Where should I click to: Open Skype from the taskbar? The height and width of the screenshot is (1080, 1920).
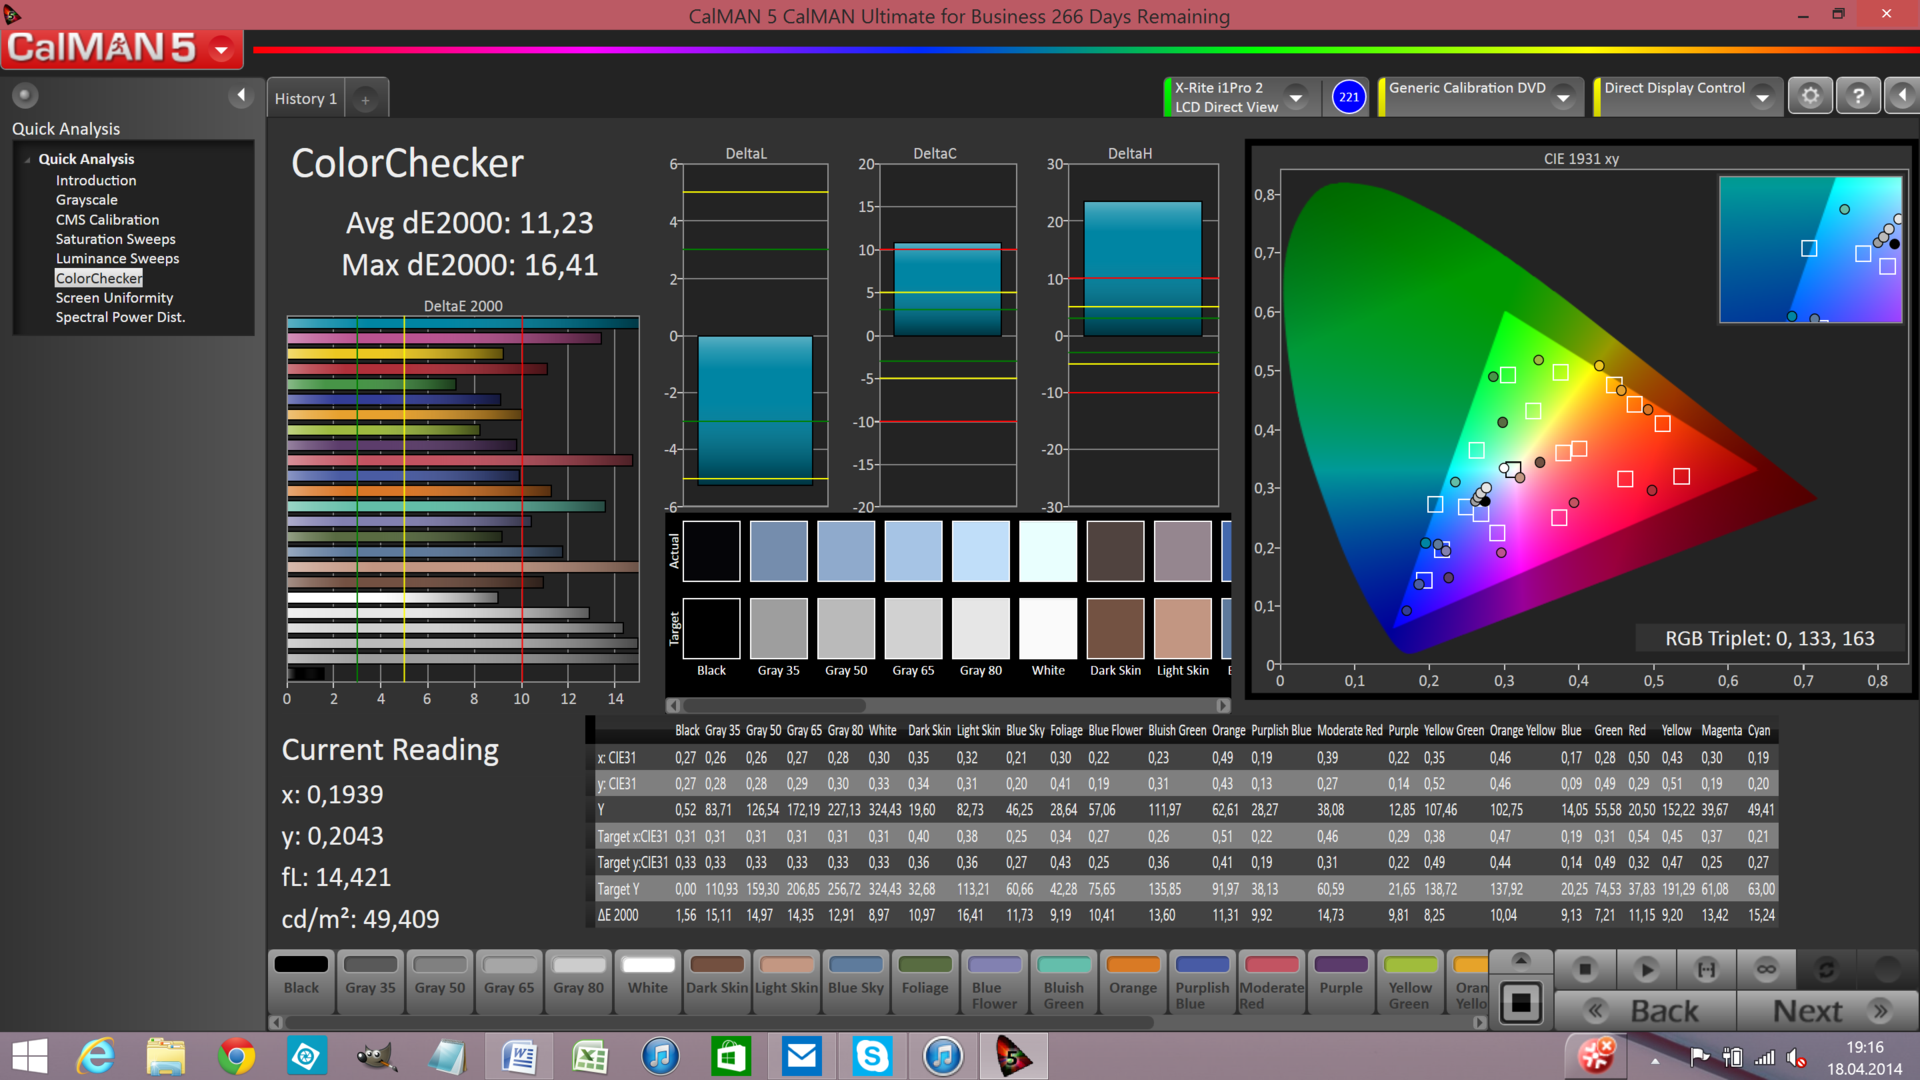coord(872,1056)
